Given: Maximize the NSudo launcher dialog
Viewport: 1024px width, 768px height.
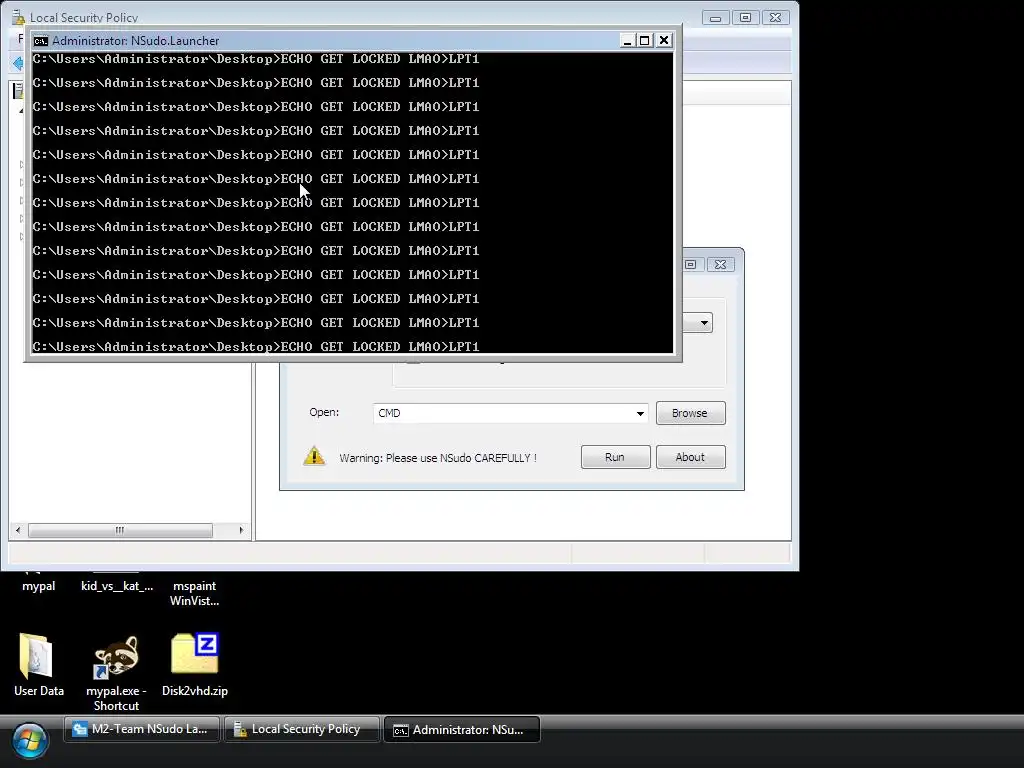Looking at the screenshot, I should (692, 264).
